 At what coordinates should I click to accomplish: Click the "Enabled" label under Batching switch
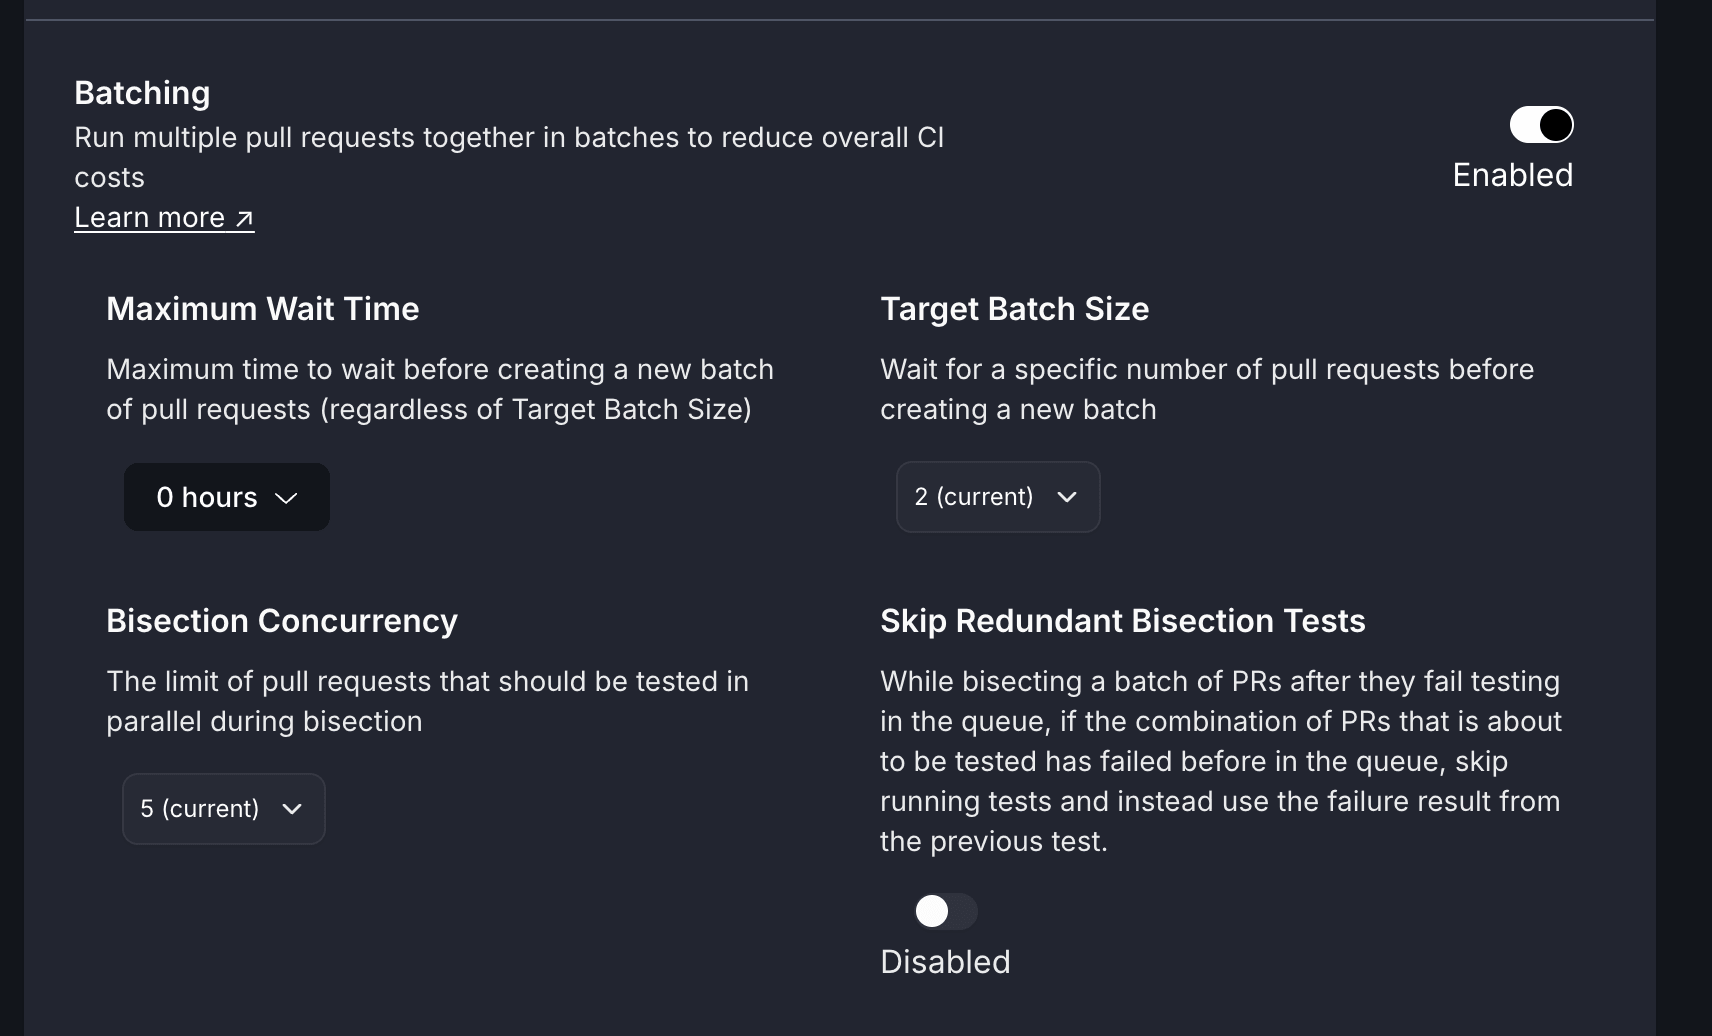[x=1512, y=175]
